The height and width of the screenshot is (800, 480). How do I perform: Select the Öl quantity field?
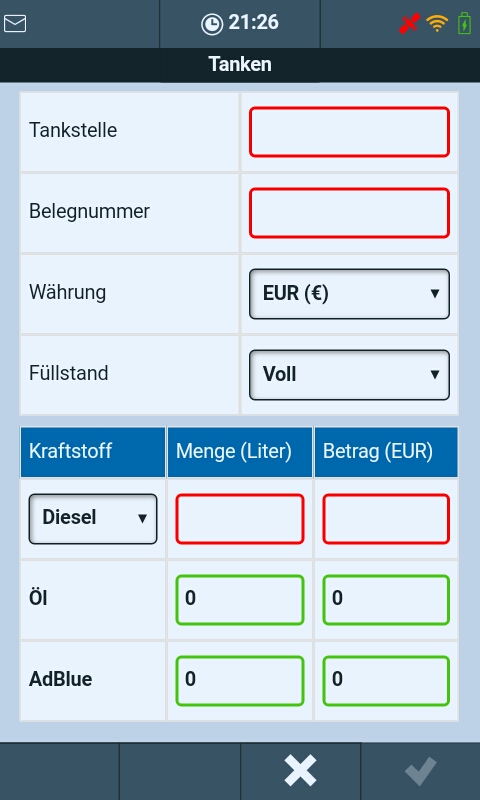240,599
